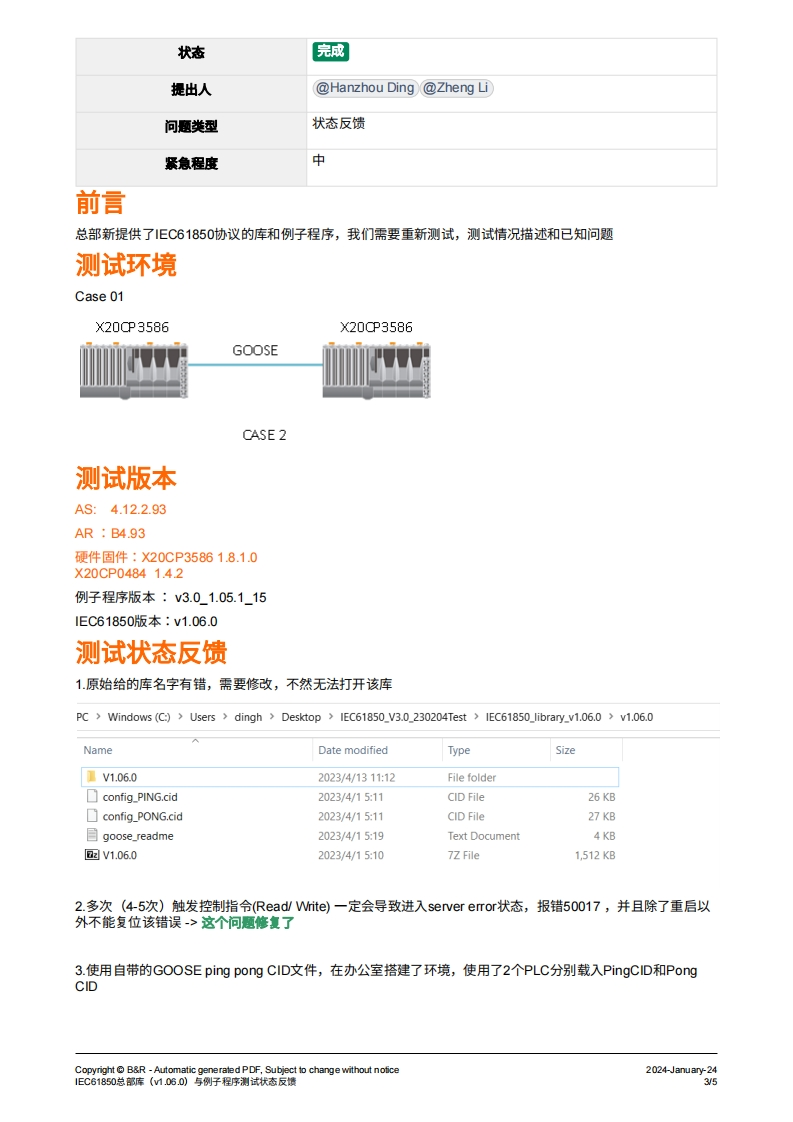Open the @Zheng Li user mention
This screenshot has height=1122, width=793.
point(456,88)
